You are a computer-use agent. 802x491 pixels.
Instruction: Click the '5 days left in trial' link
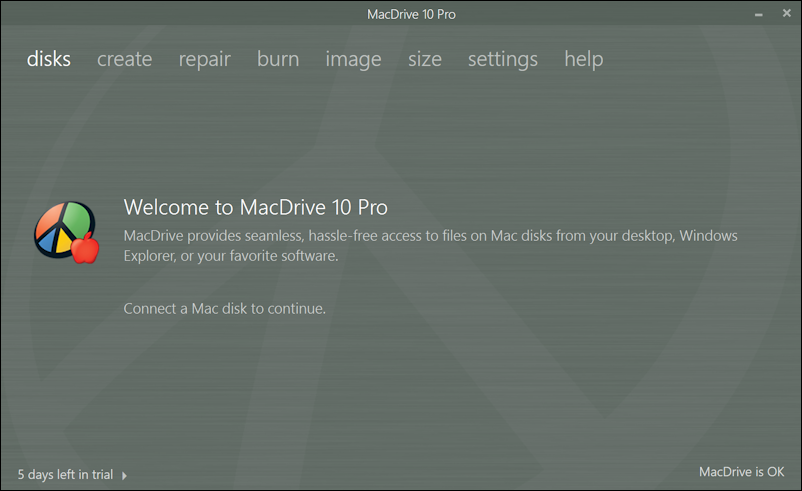click(65, 475)
